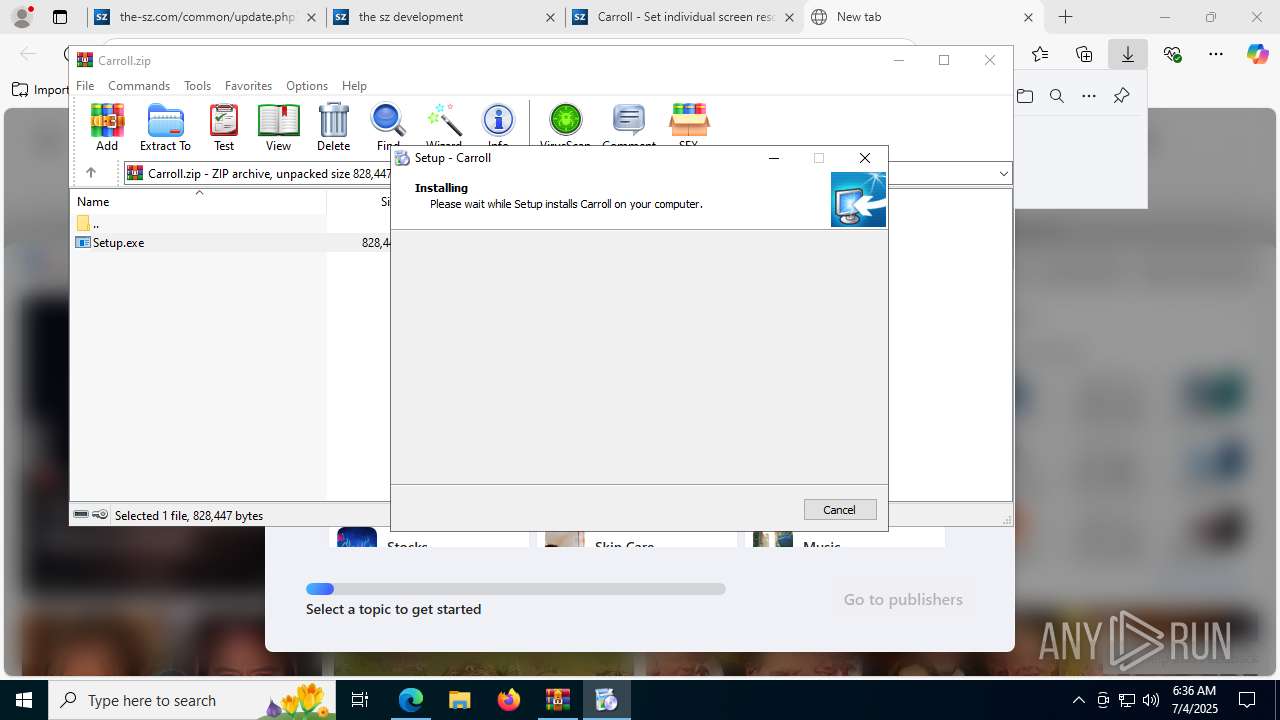This screenshot has width=1280, height=720.
Task: Open the notification center icon
Action: coord(1247,700)
